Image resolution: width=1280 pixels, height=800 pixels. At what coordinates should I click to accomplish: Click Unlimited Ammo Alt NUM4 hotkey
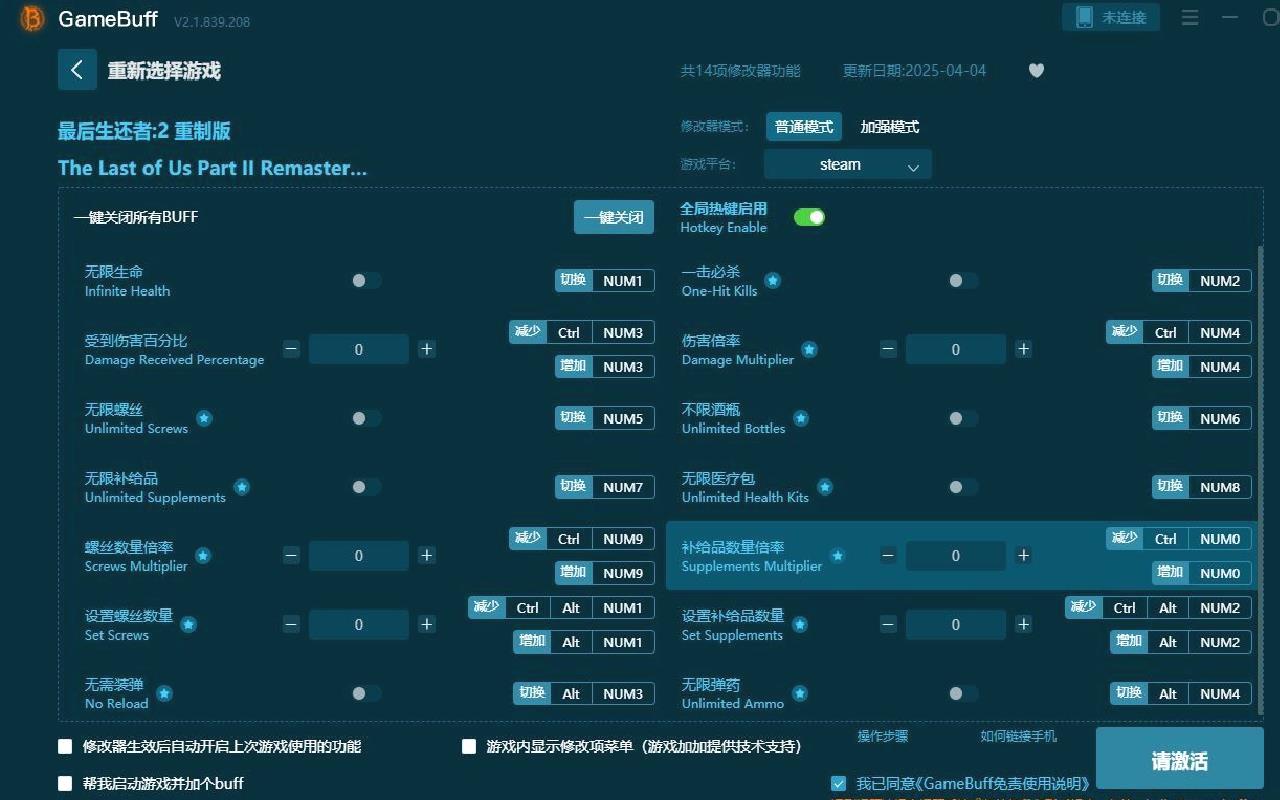coord(1181,694)
